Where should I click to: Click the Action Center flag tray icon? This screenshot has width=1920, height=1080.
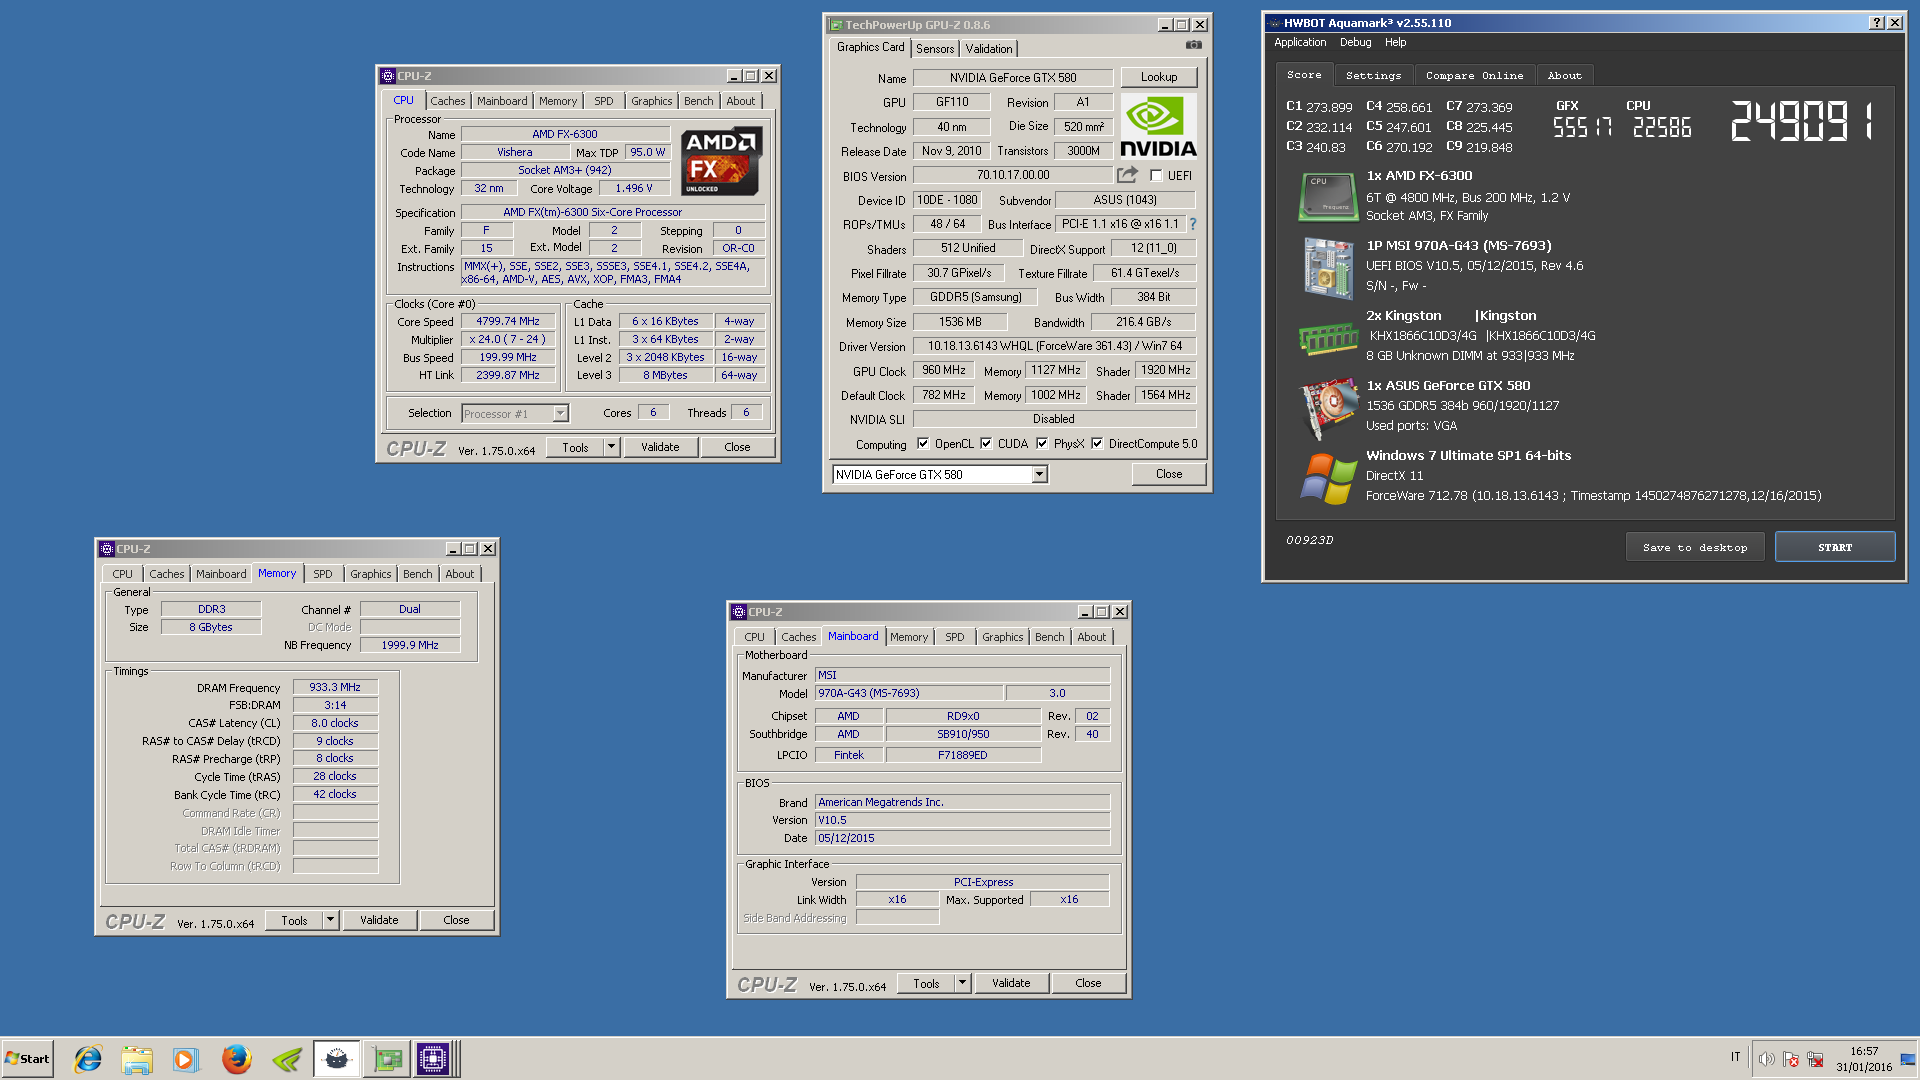(x=1790, y=1059)
